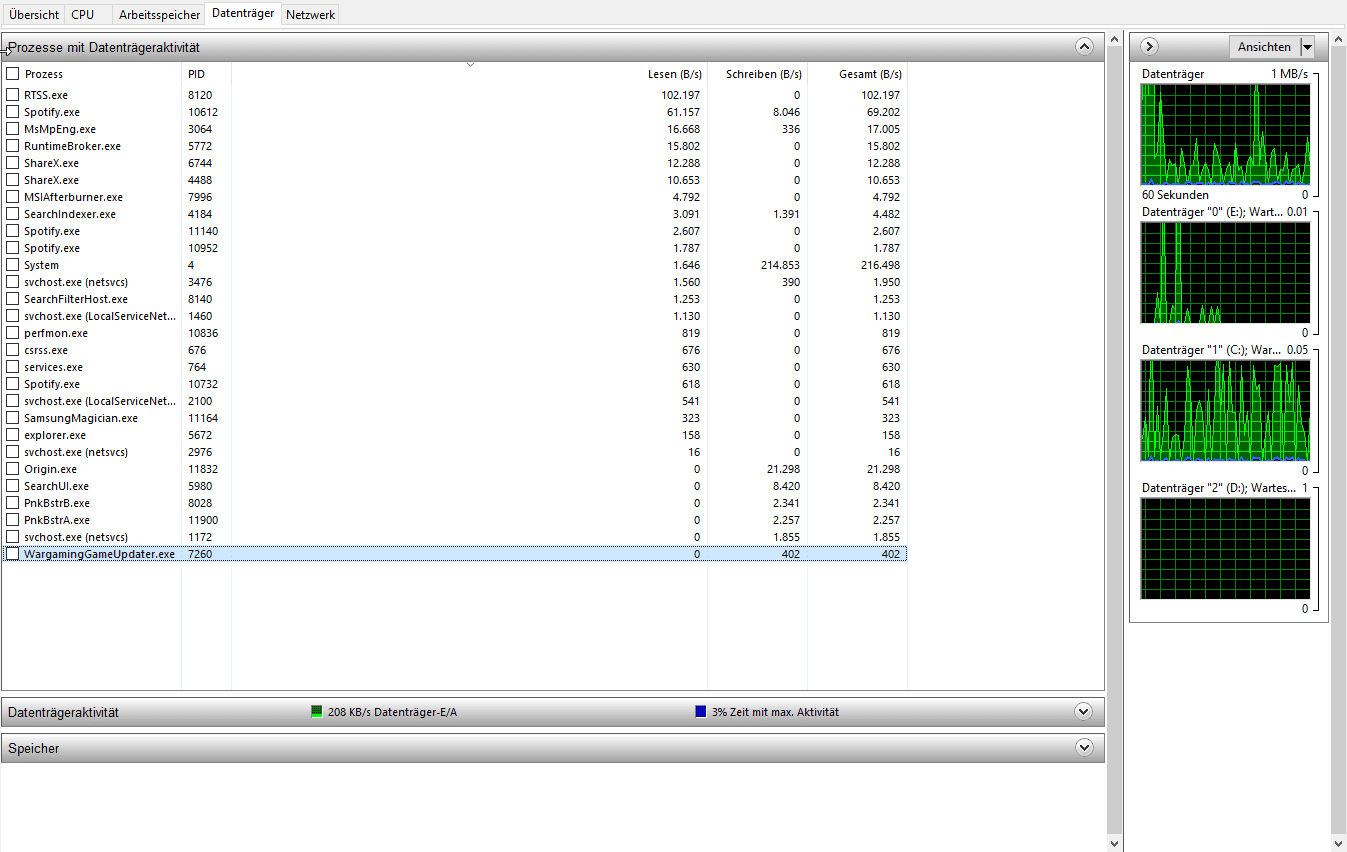Image resolution: width=1347 pixels, height=852 pixels.
Task: Check the System process checkbox
Action: 13,265
